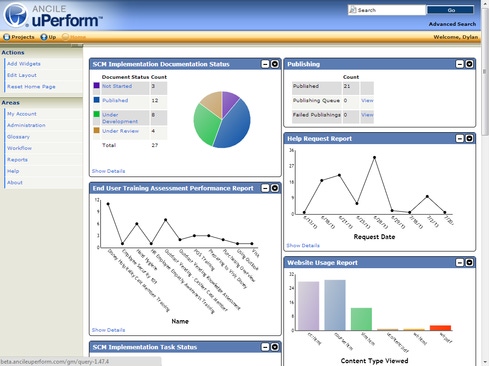Click the purple Not Started color swatch
This screenshot has height=366, width=489.
(x=96, y=86)
